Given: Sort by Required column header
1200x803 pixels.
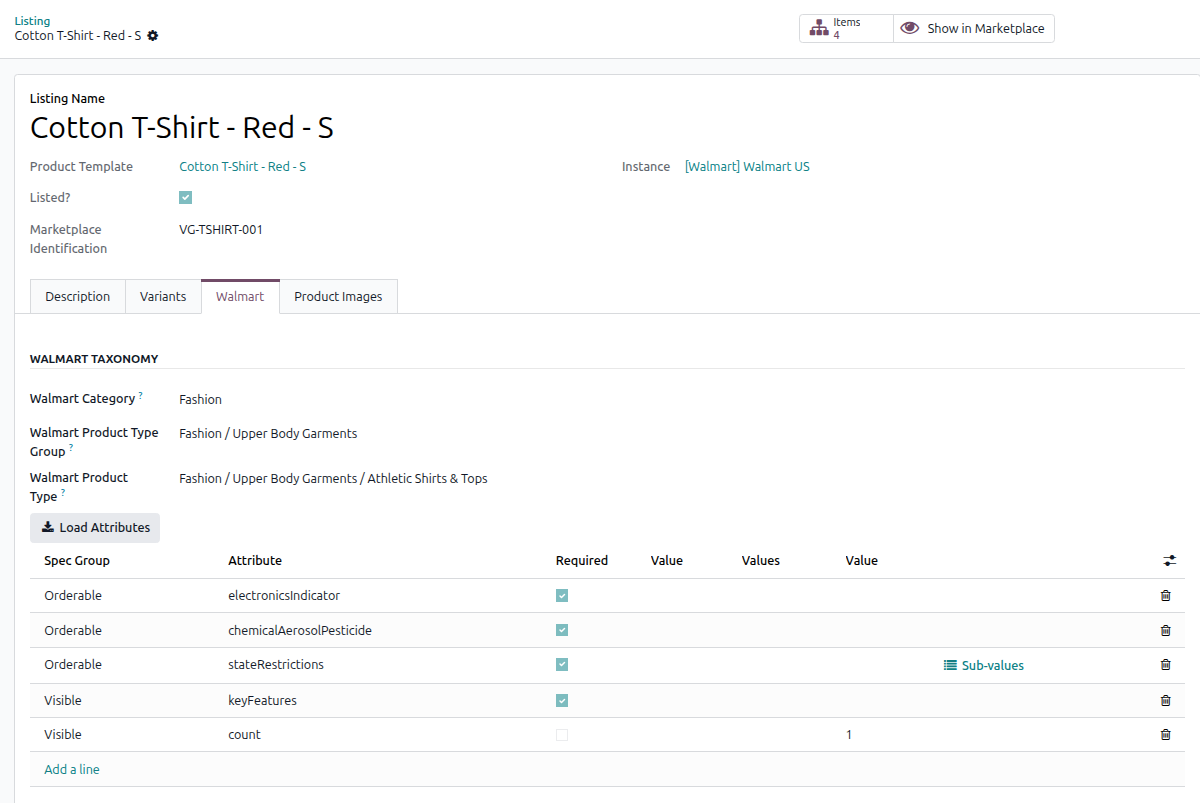Looking at the screenshot, I should pyautogui.click(x=582, y=561).
